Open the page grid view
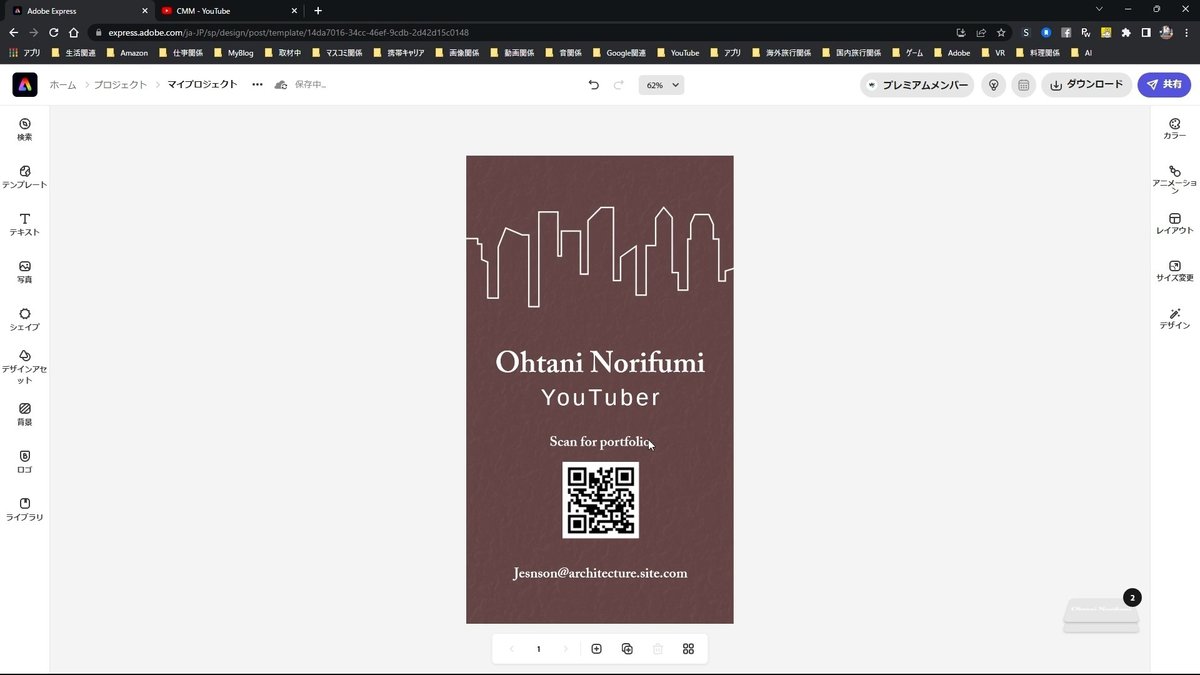This screenshot has width=1200, height=675. tap(688, 649)
